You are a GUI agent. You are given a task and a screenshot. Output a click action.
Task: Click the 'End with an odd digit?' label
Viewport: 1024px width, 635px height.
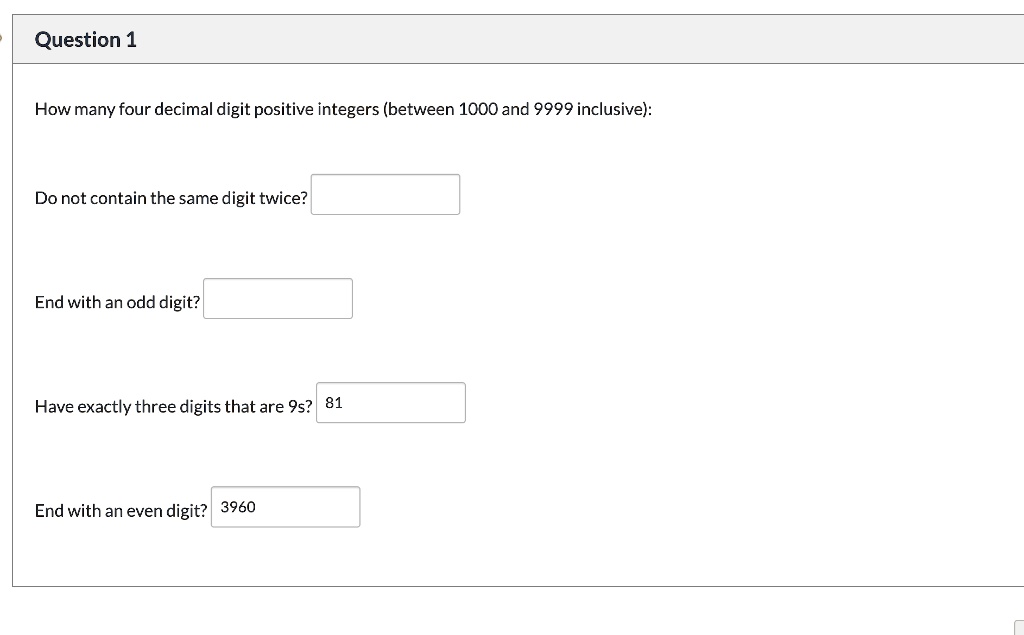click(x=118, y=302)
